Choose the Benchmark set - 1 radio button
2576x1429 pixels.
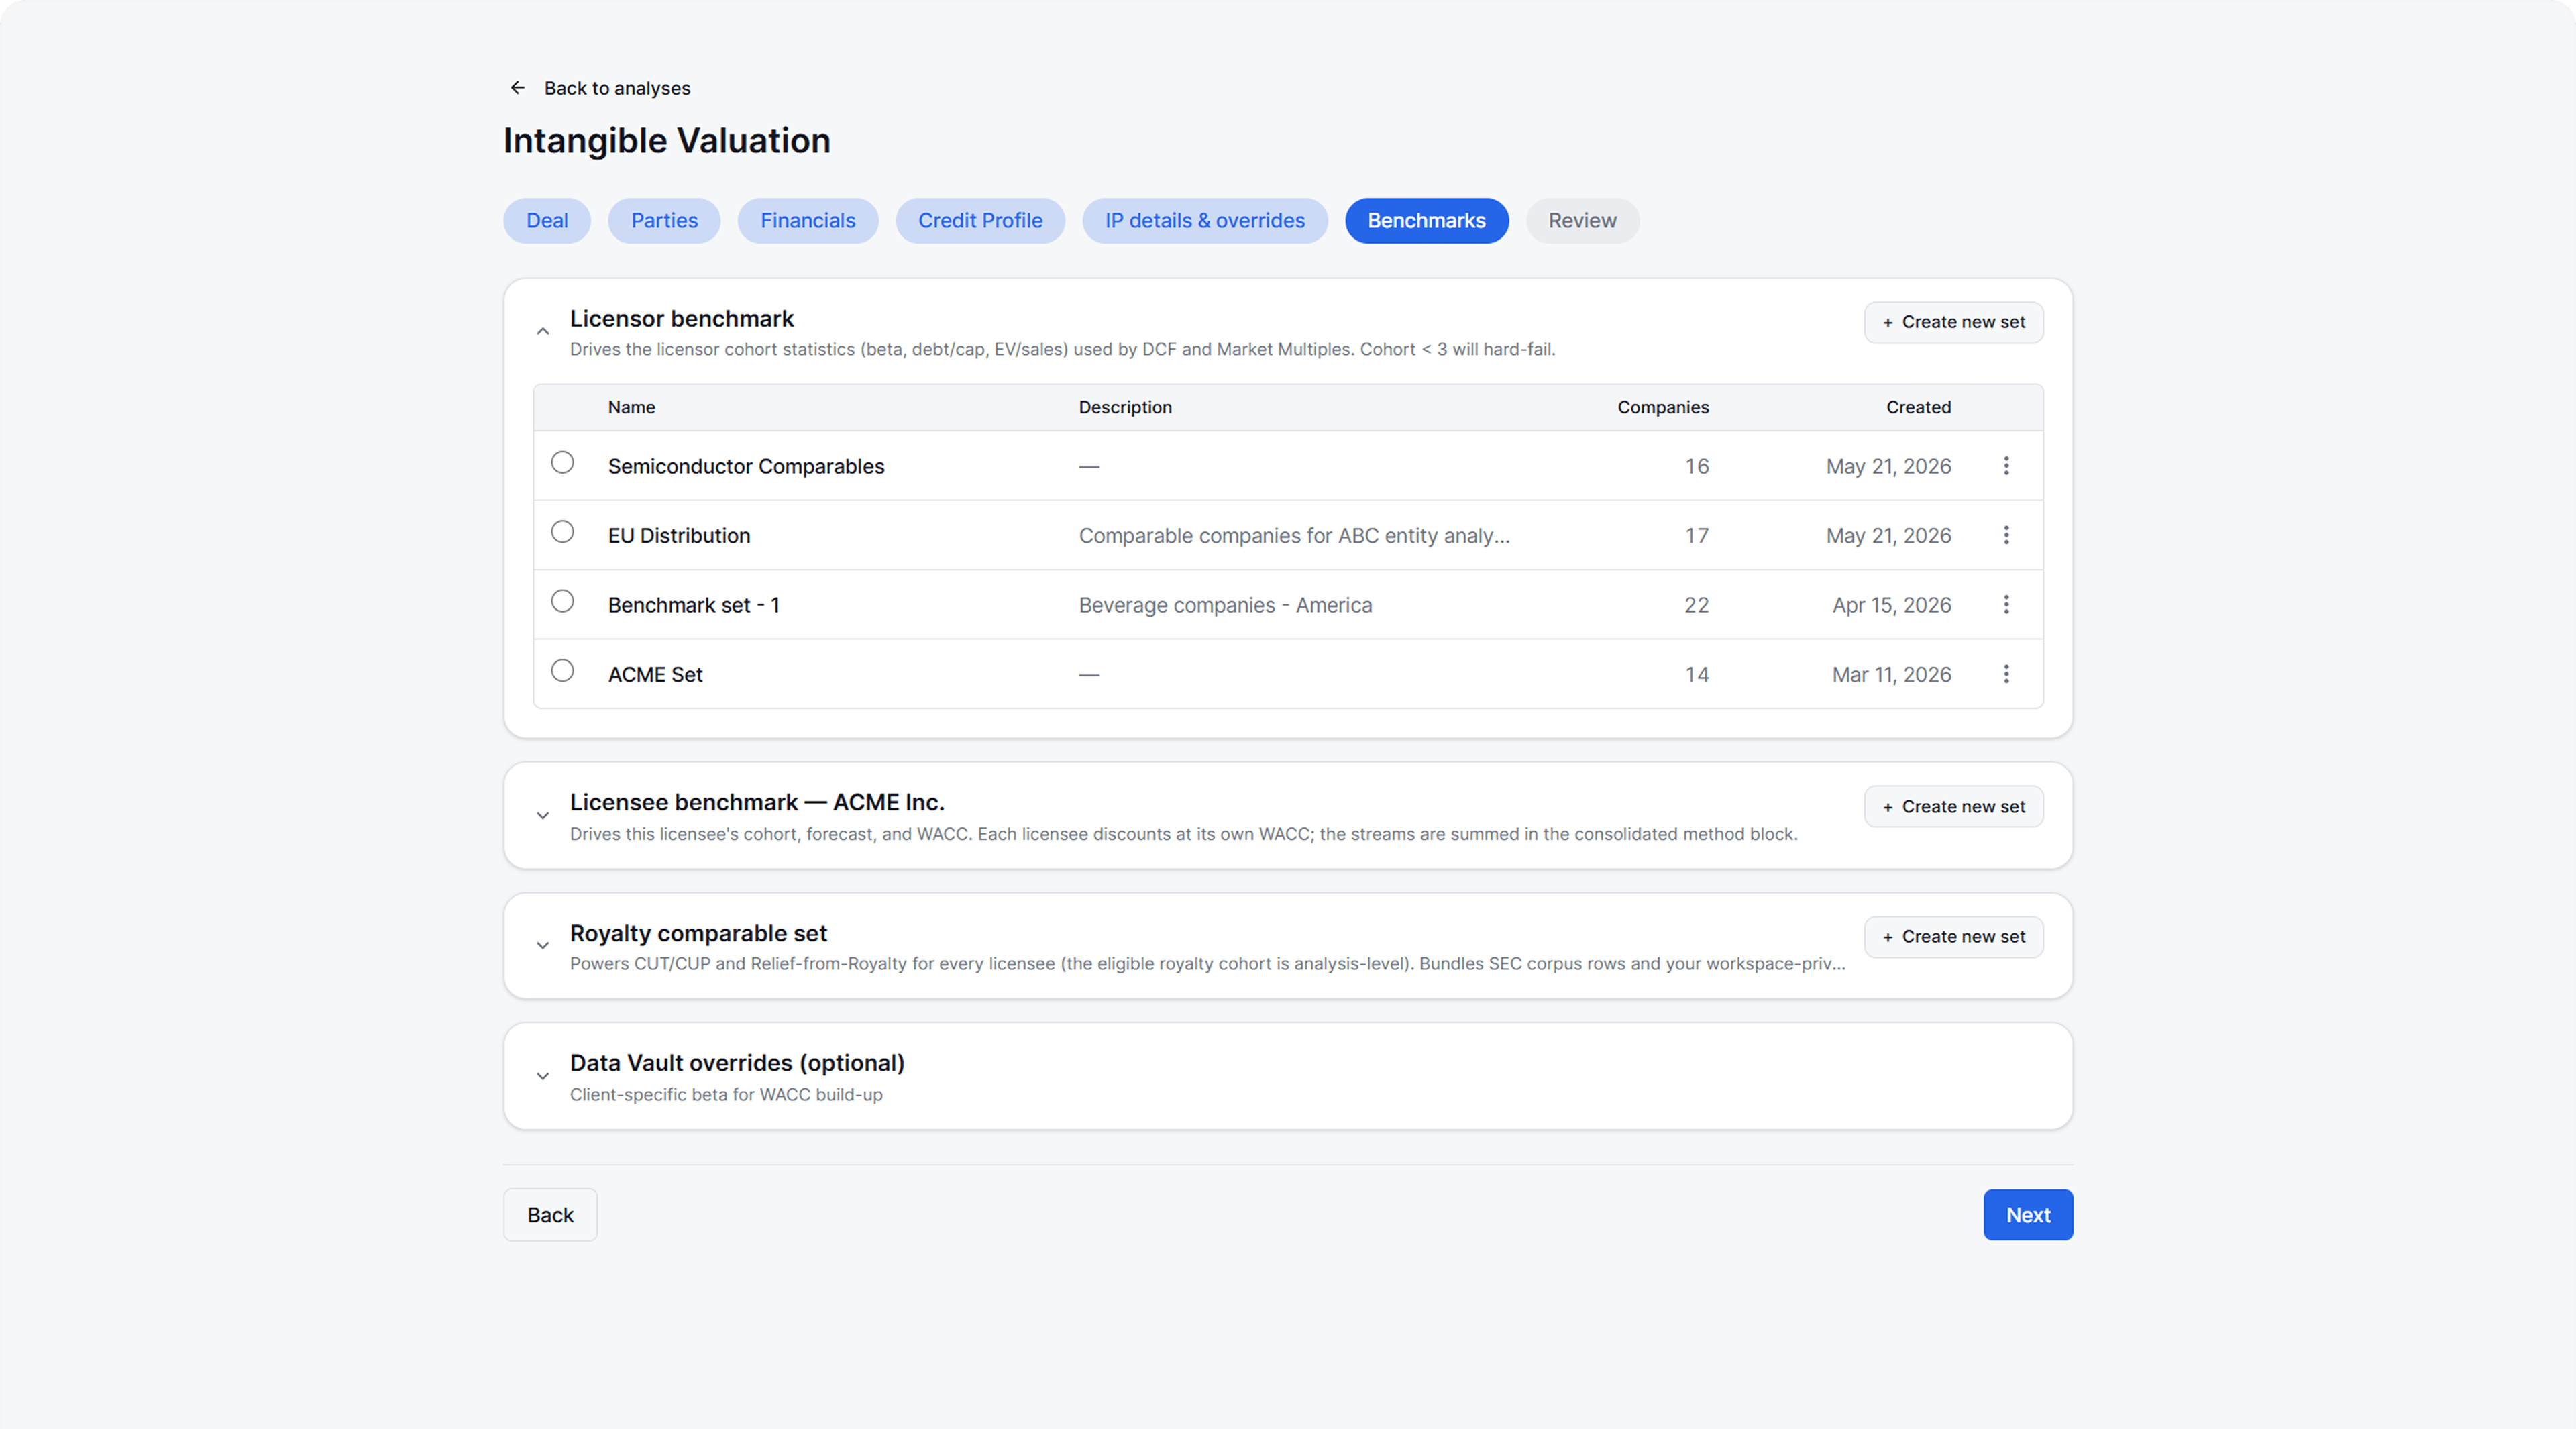point(563,601)
